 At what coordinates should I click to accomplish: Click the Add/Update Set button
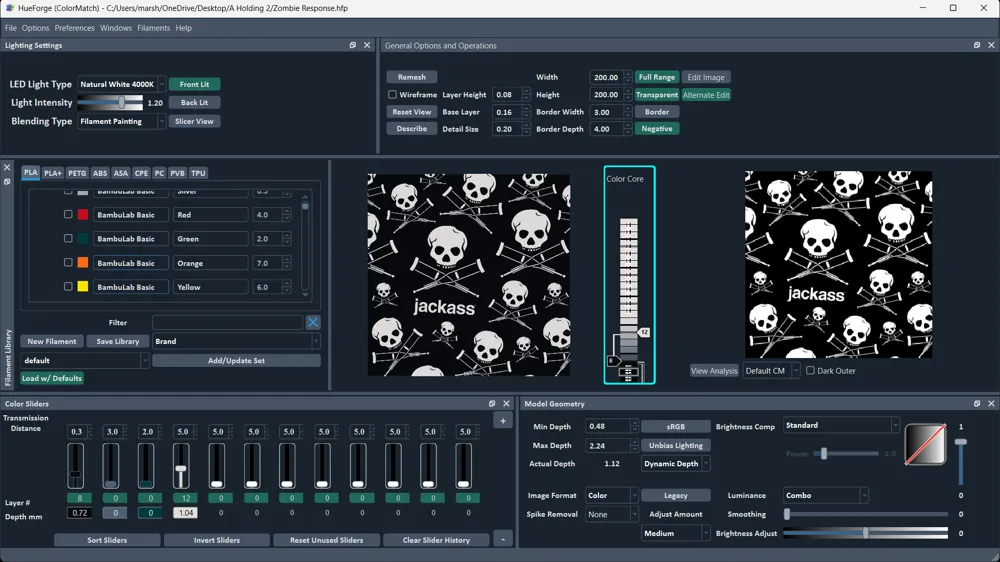coord(236,360)
